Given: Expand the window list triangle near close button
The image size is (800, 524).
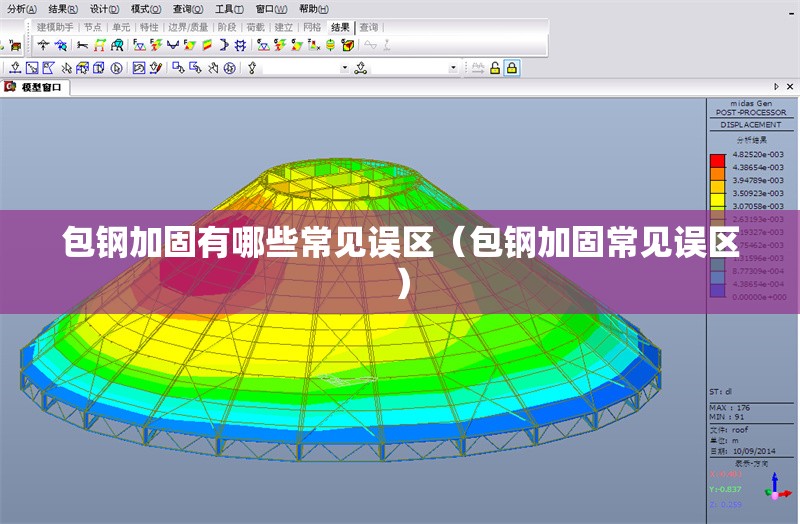Looking at the screenshot, I should coord(777,87).
